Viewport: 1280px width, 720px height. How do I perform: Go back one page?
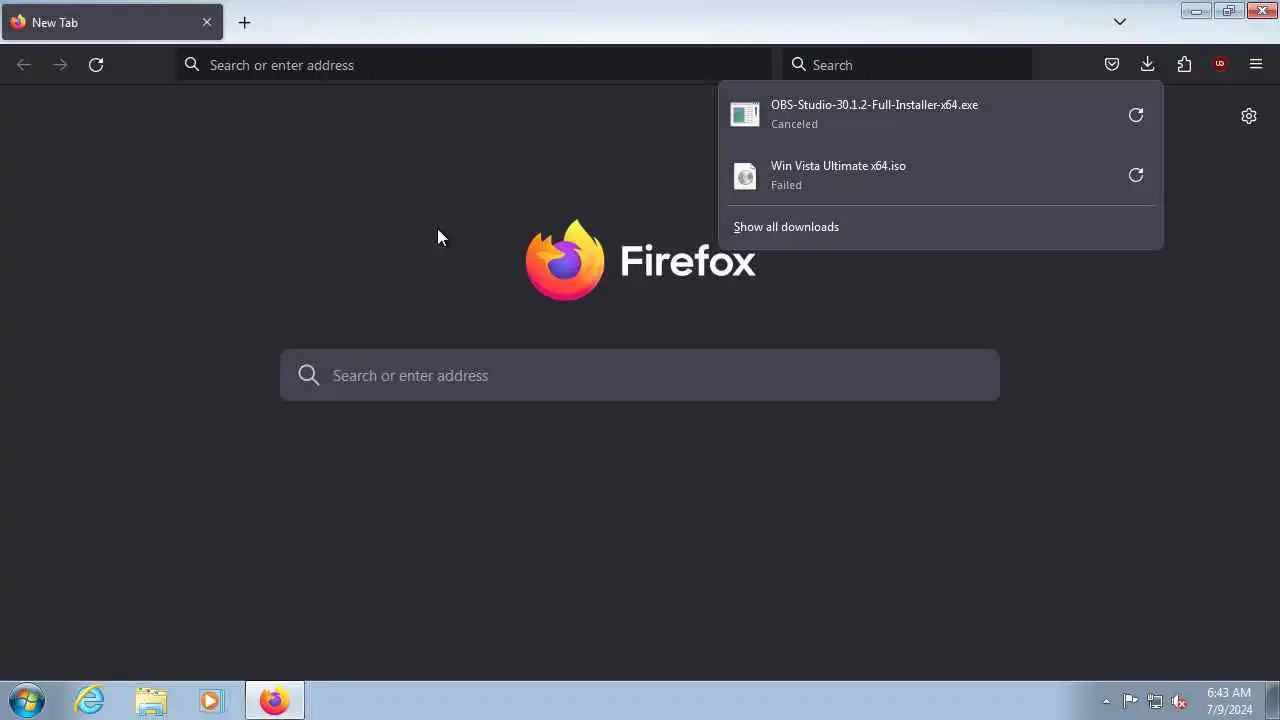[24, 64]
